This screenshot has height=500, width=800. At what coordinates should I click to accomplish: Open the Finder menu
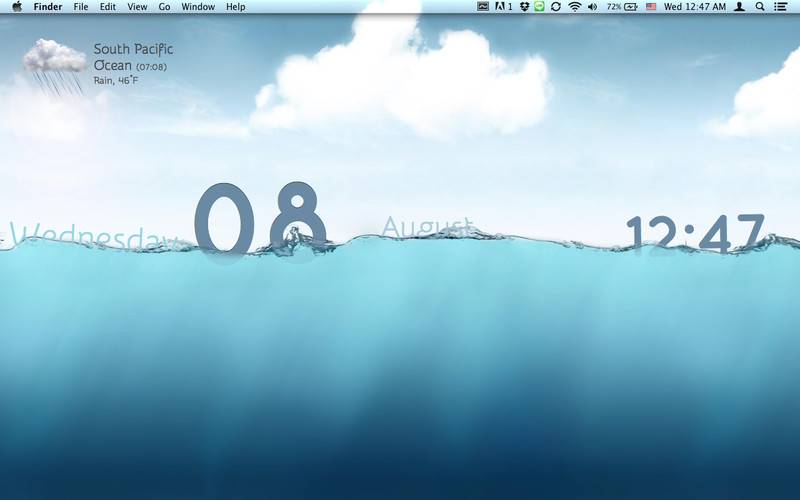point(48,7)
